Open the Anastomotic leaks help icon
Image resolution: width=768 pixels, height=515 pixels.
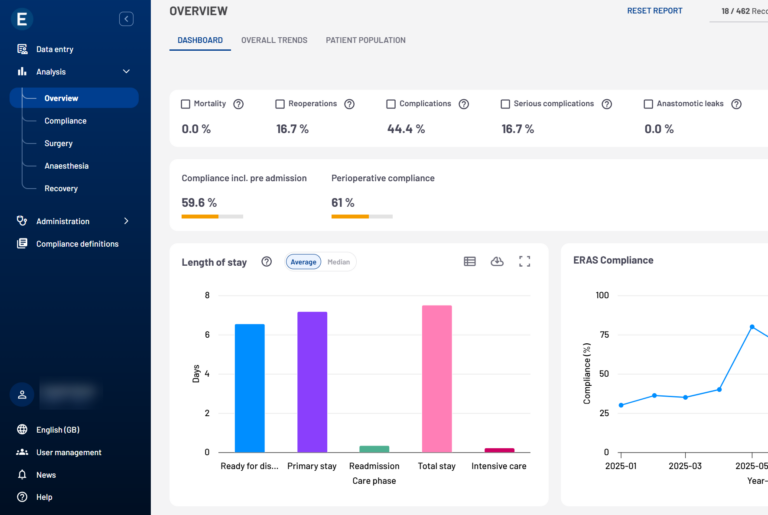pos(736,104)
